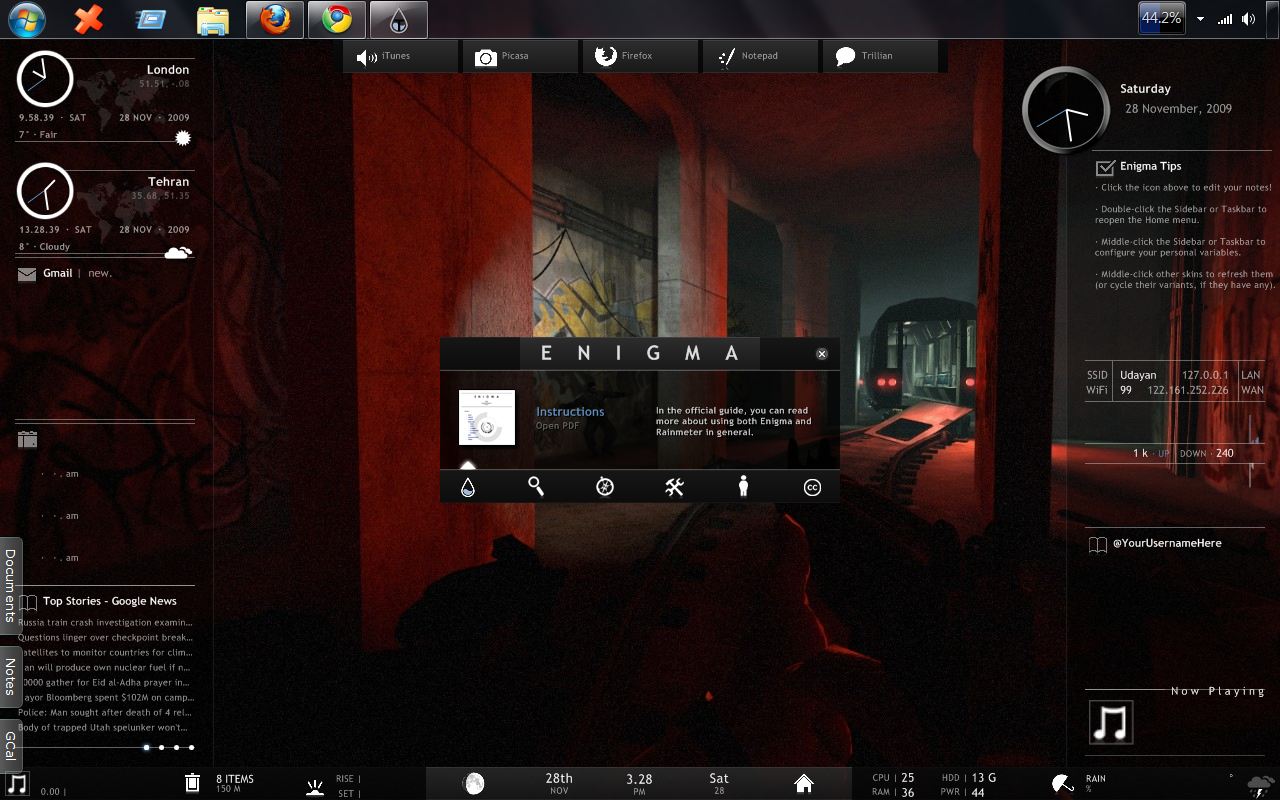Launch Firefox from the Enigma launcher bar
Viewport: 1280px width, 800px height.
pos(640,57)
